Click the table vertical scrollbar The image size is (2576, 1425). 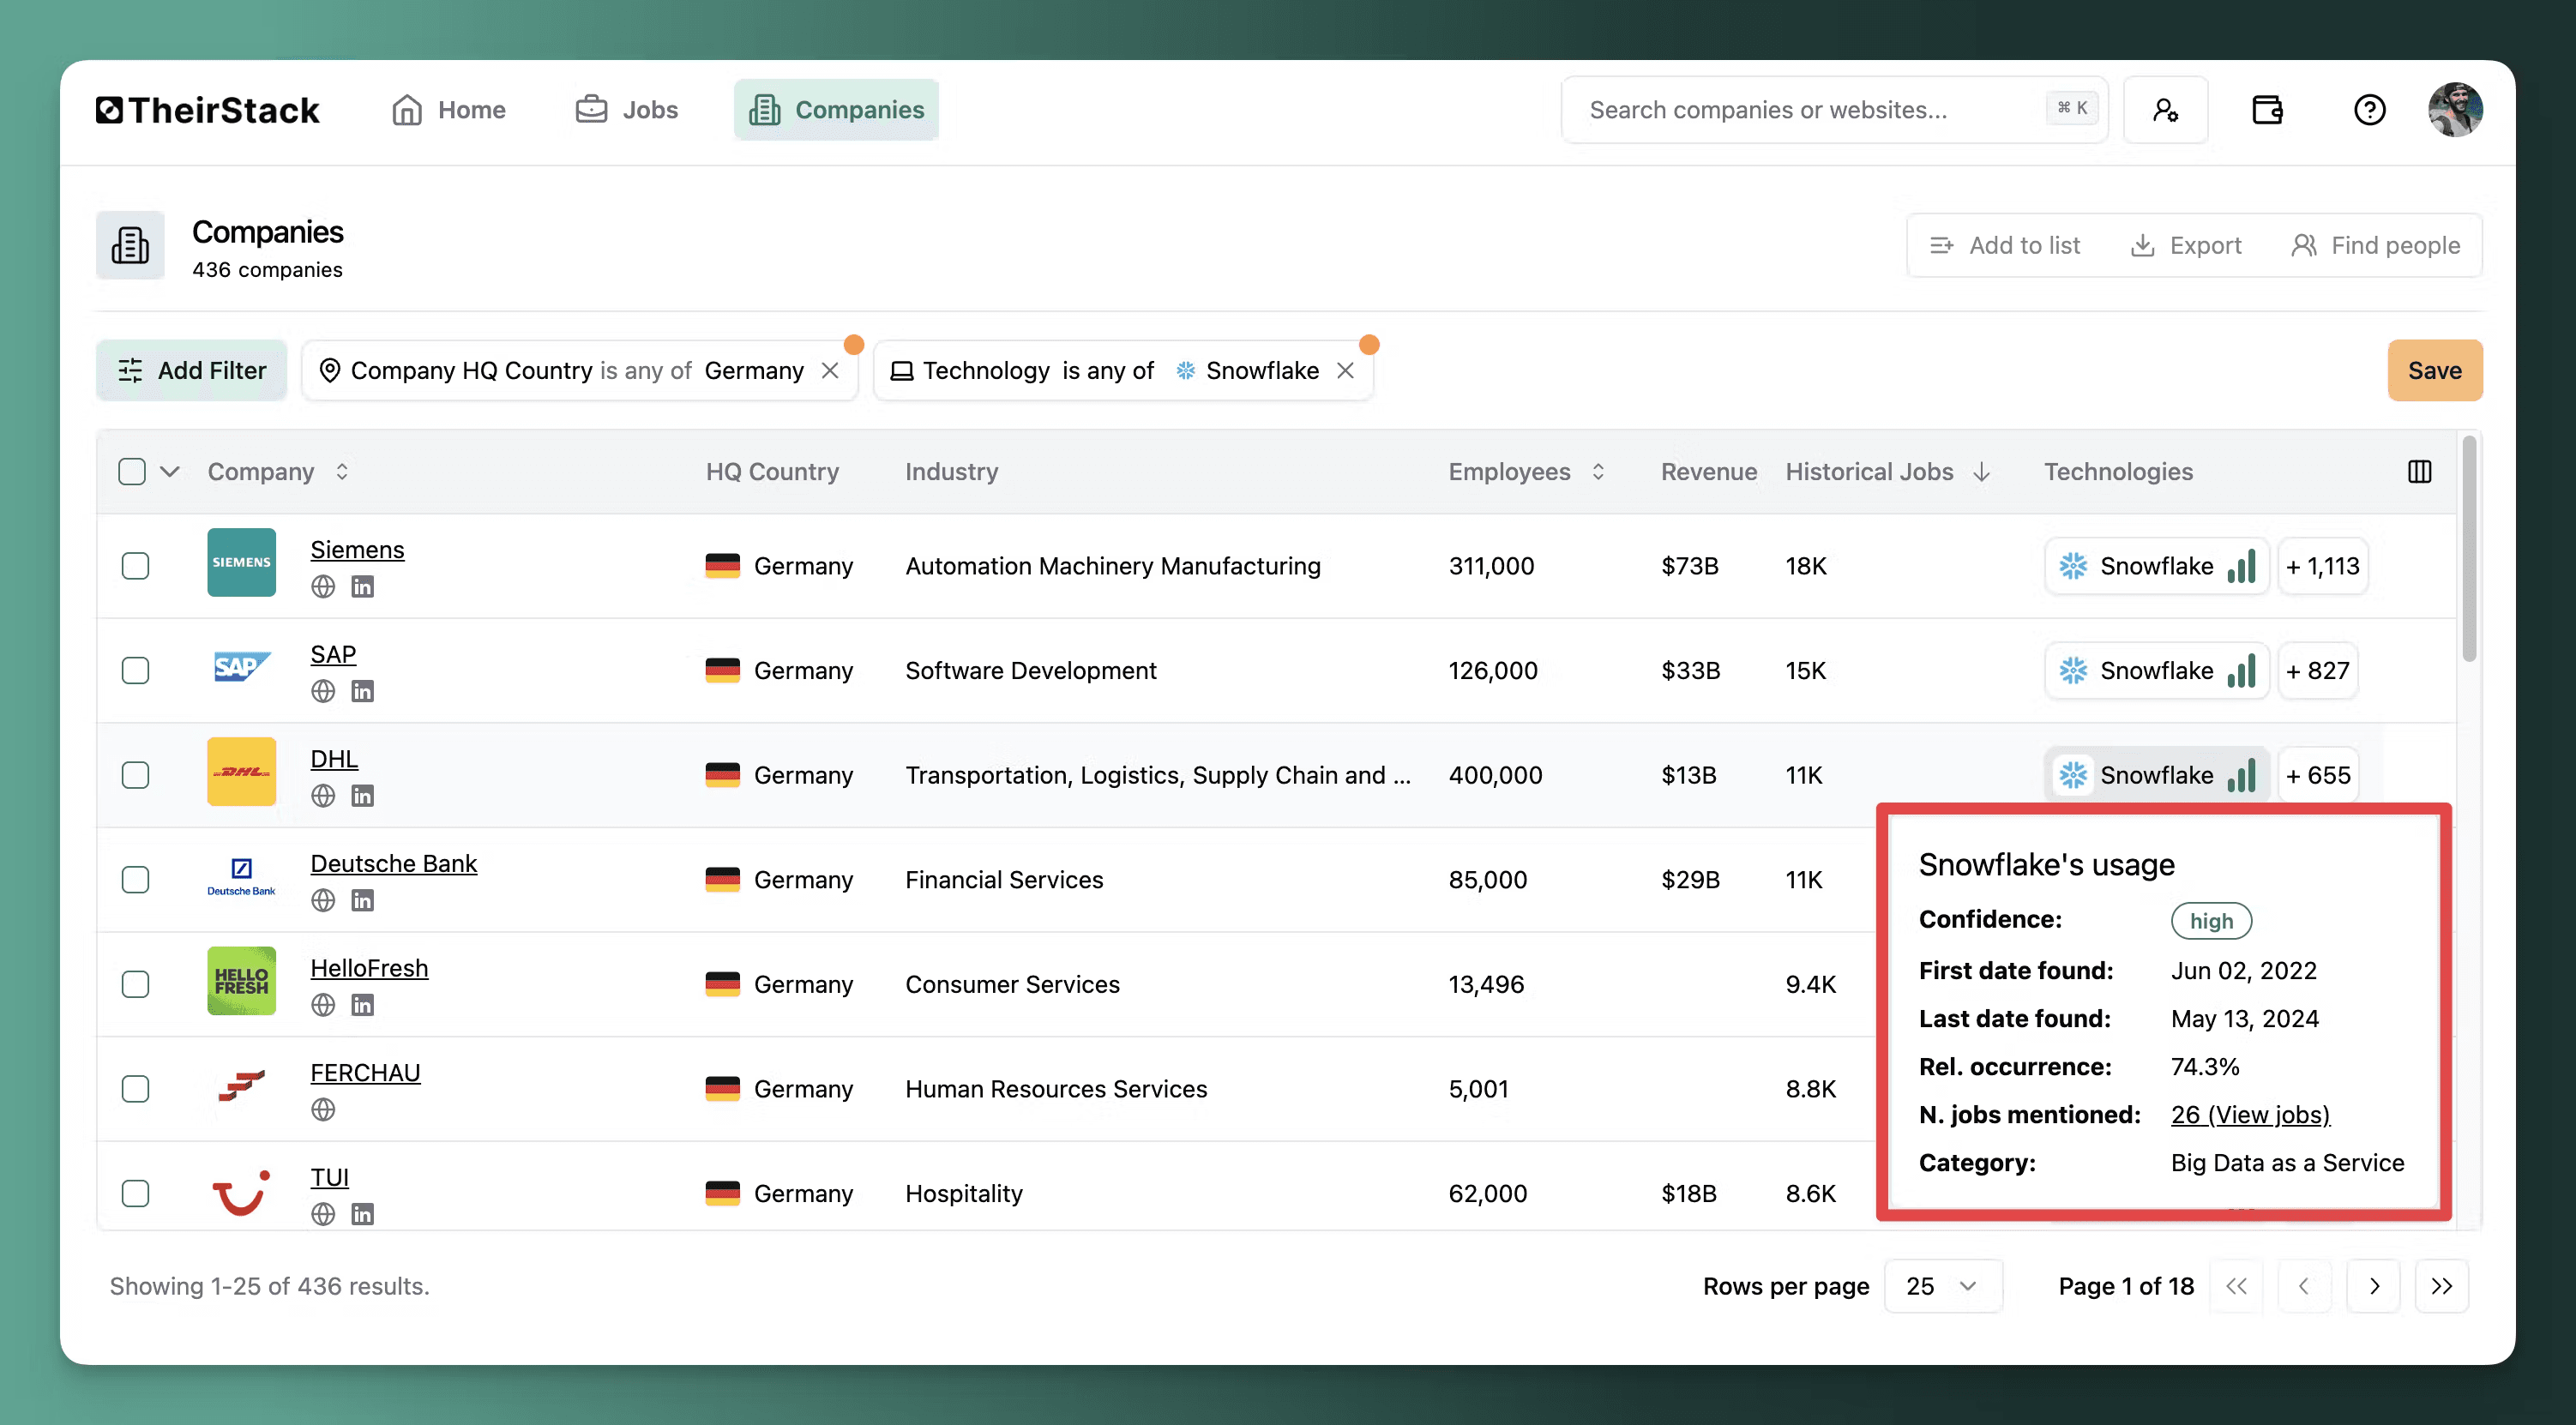pyautogui.click(x=2469, y=548)
